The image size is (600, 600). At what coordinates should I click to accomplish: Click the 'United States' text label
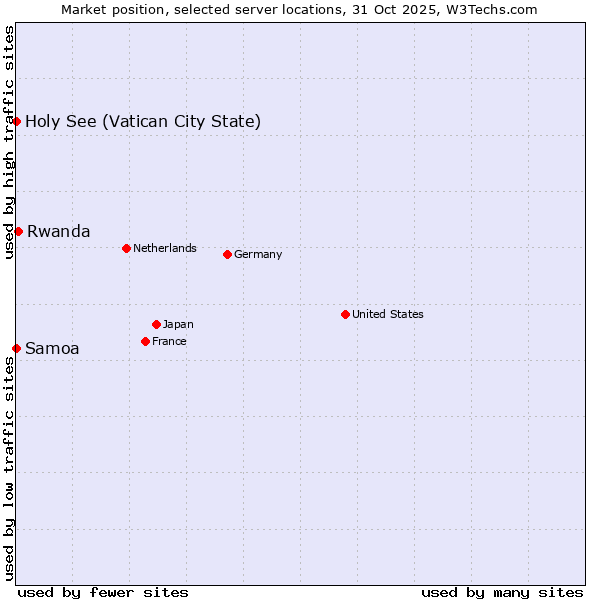[387, 314]
